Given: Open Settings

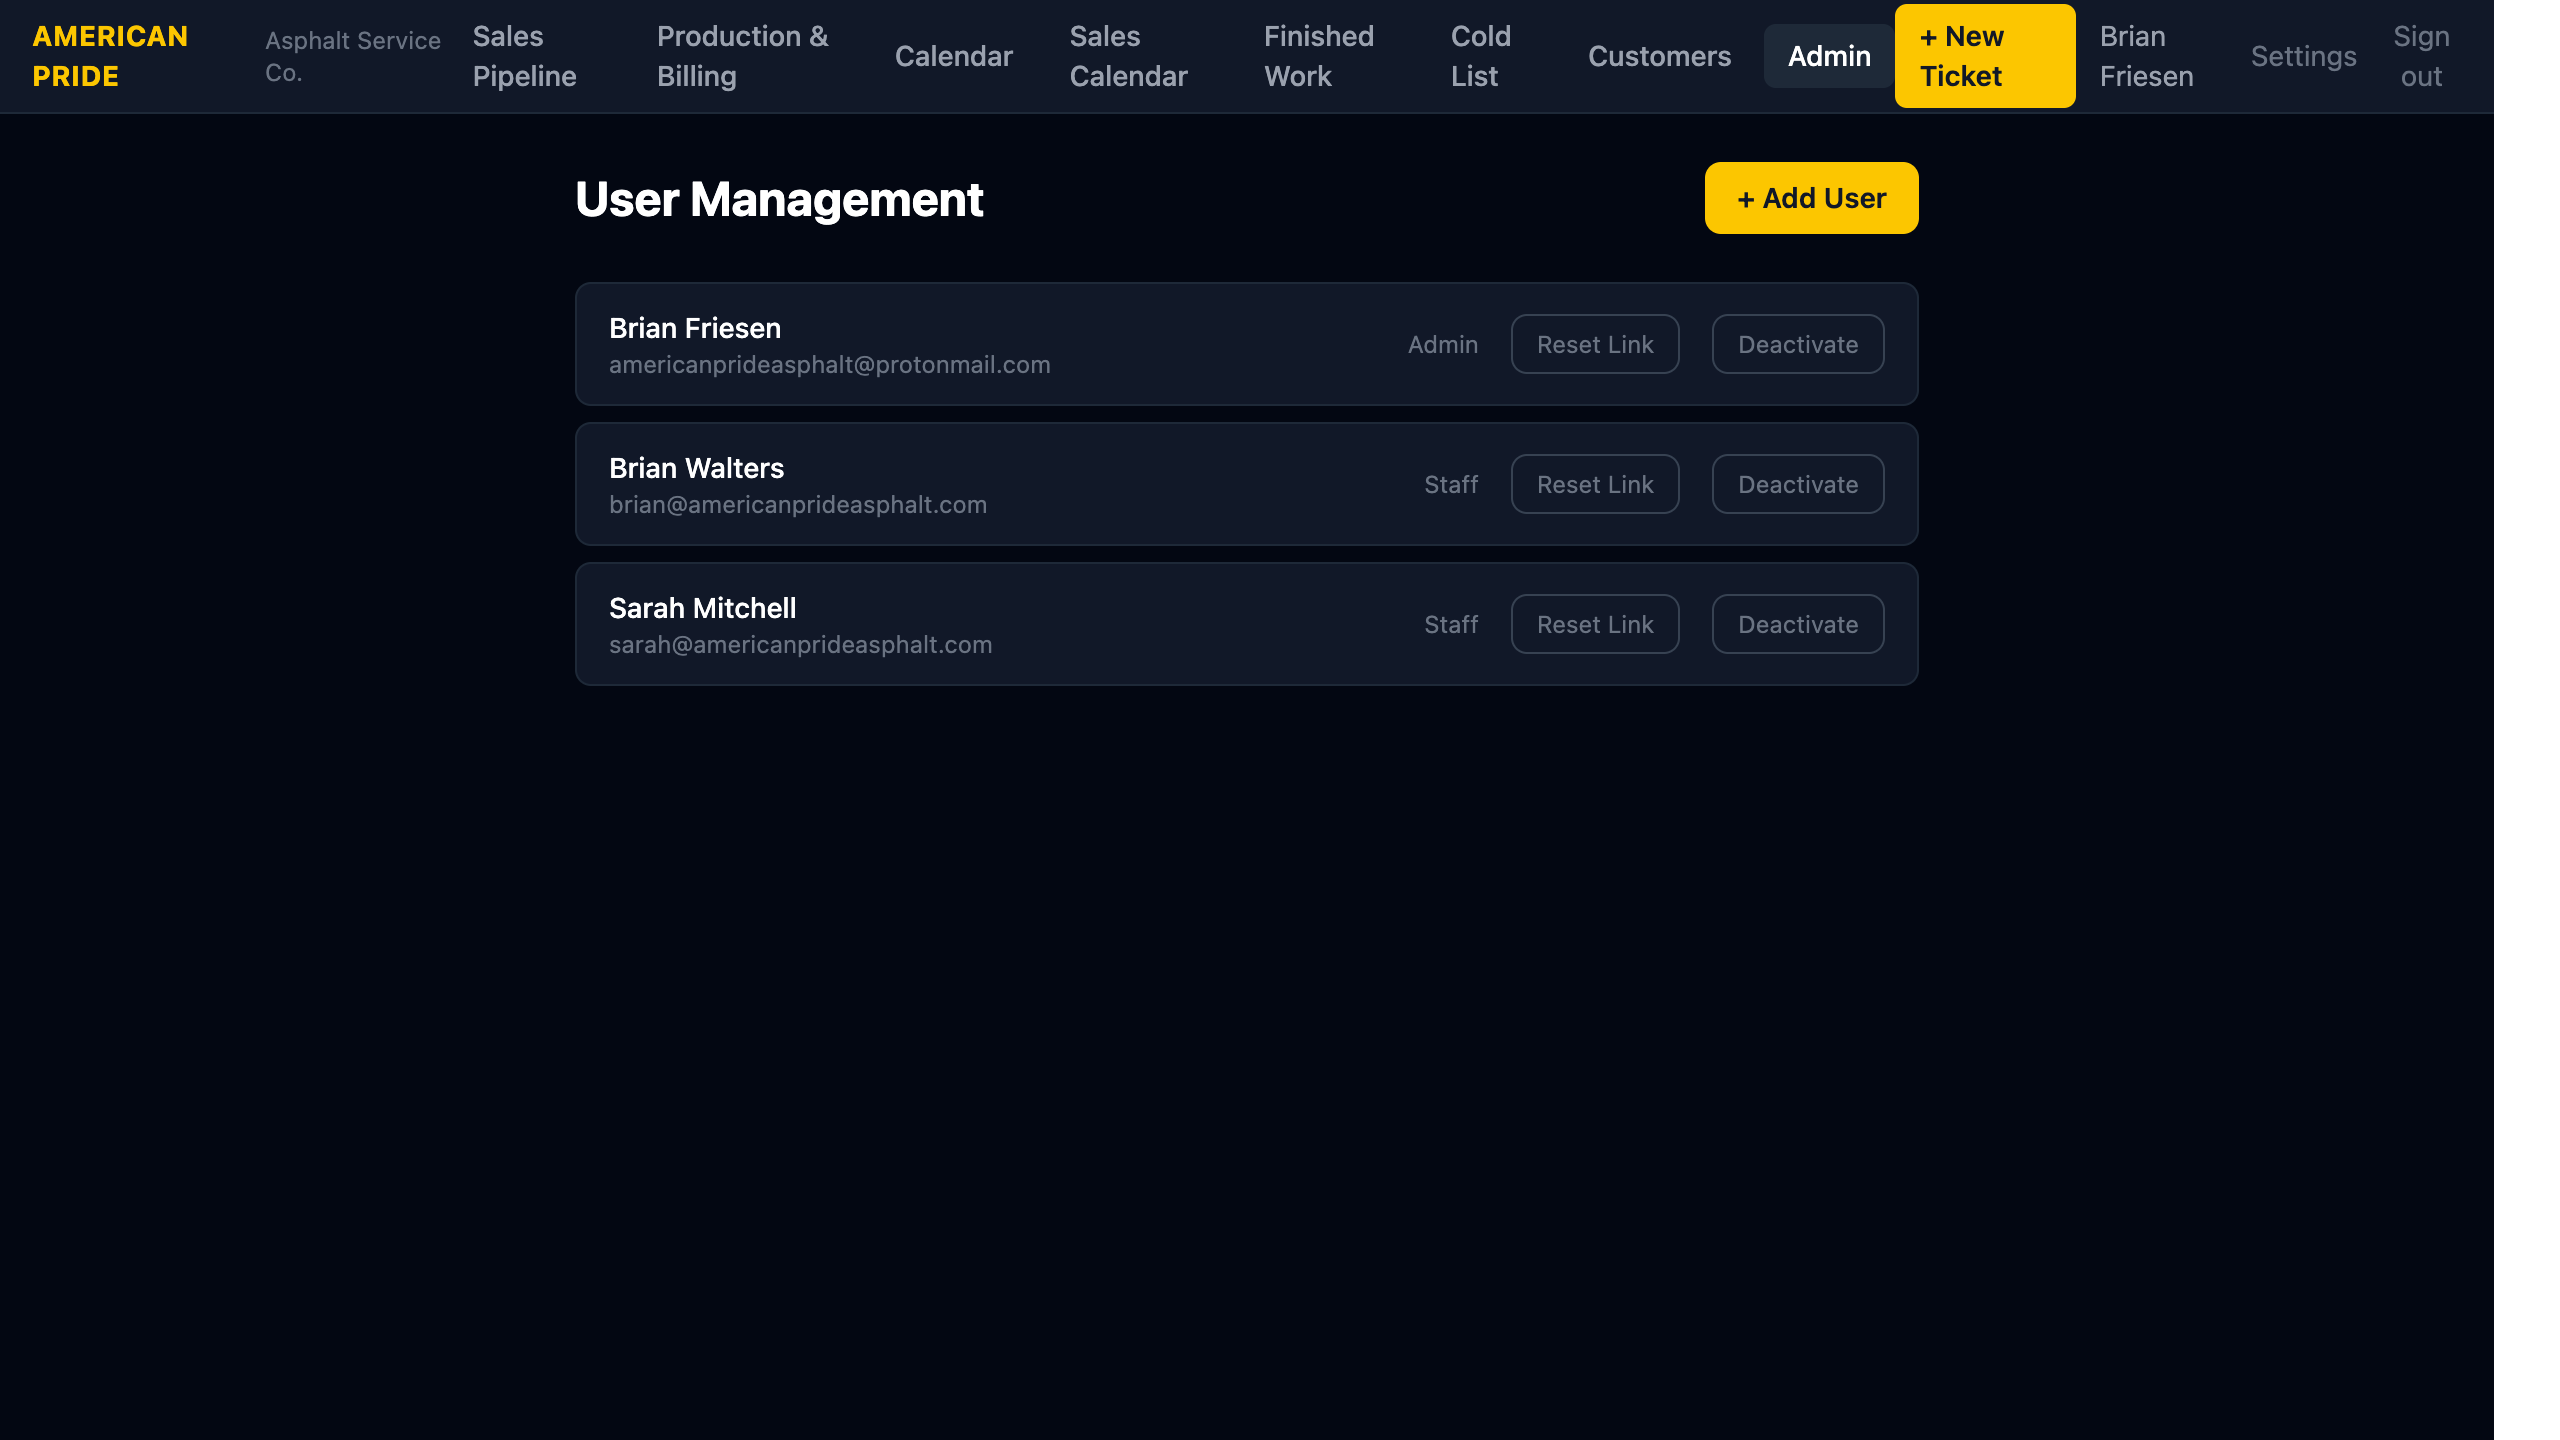Looking at the screenshot, I should [x=2303, y=56].
